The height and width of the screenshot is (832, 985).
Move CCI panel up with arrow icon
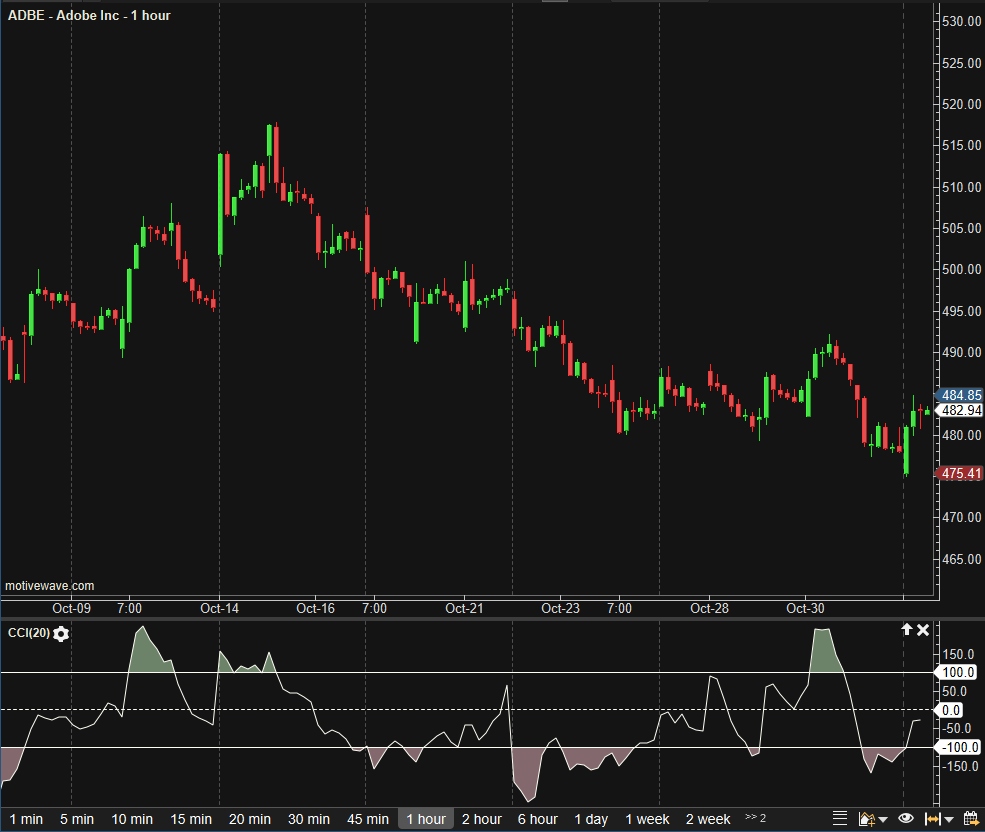[907, 630]
